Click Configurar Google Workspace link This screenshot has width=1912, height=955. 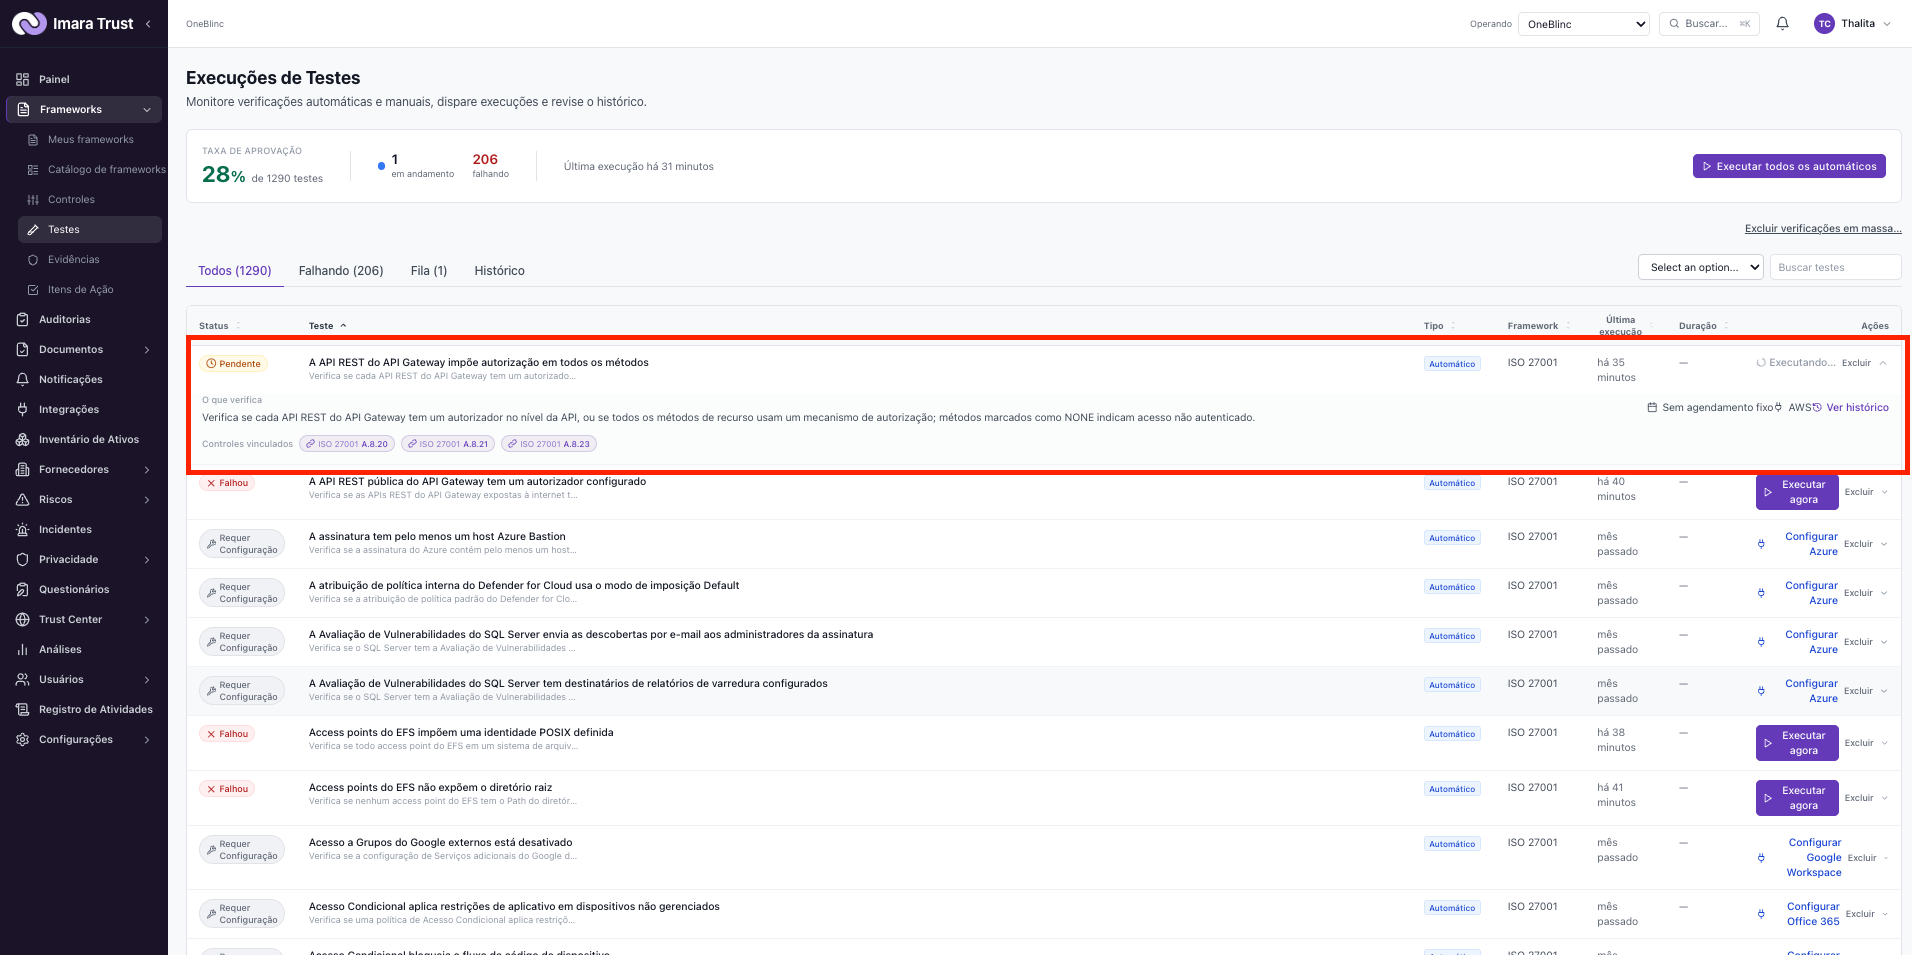[x=1814, y=858]
